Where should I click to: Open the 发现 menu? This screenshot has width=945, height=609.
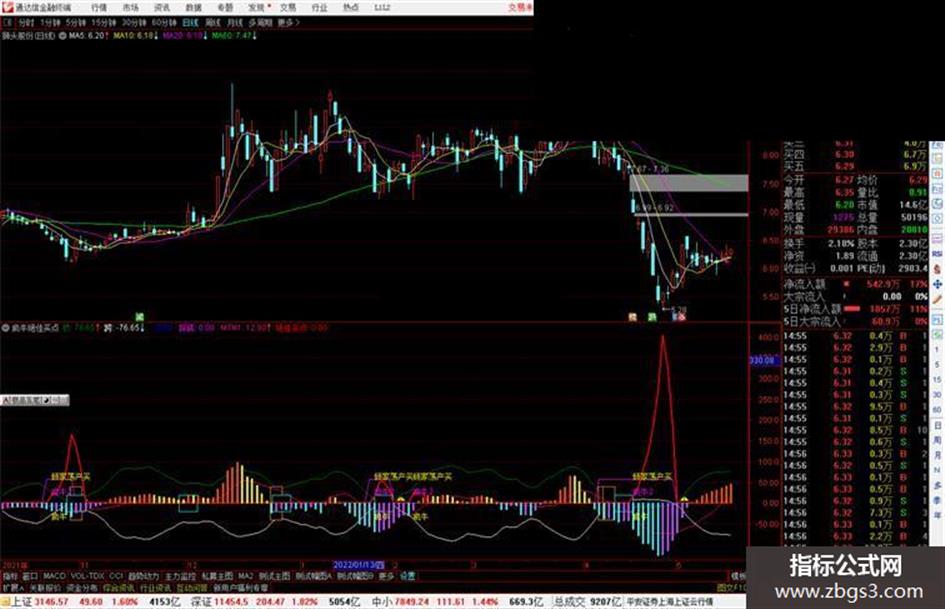click(x=257, y=7)
